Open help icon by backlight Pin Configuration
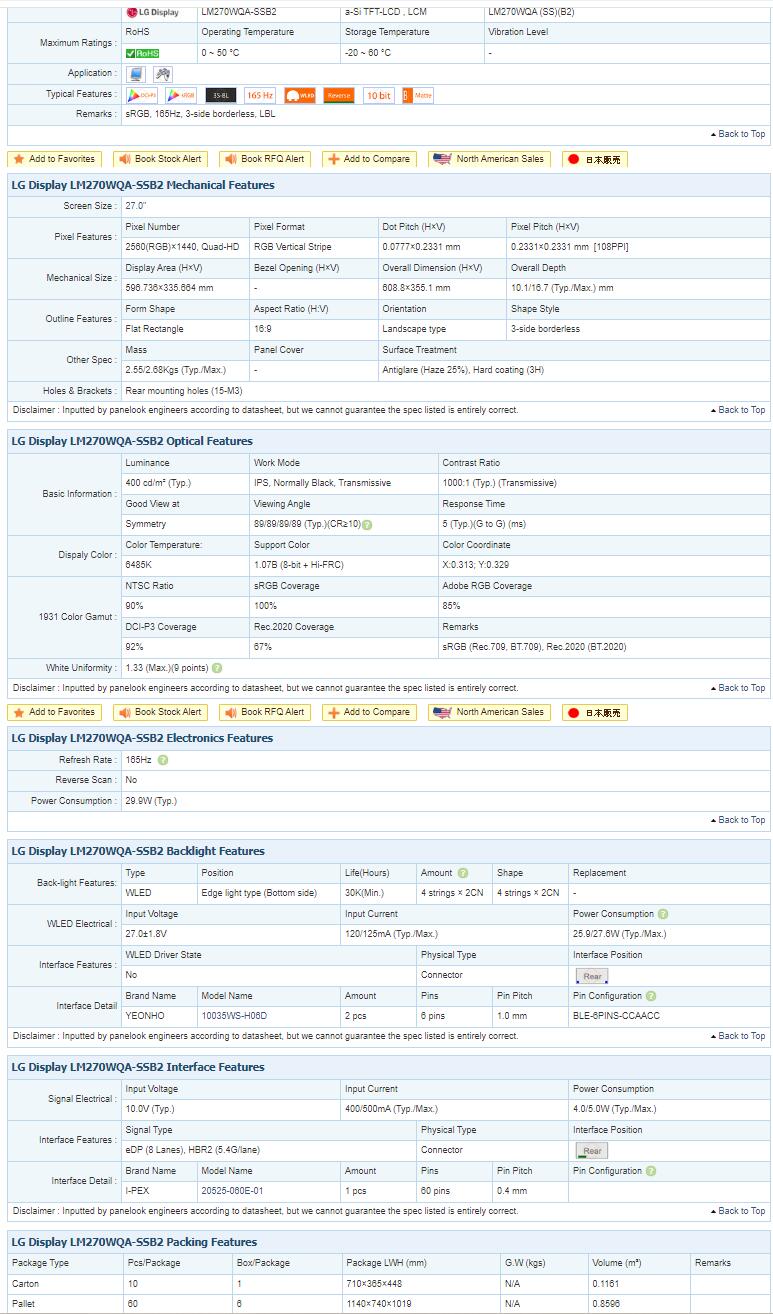This screenshot has height=1314, width=773. (x=652, y=996)
